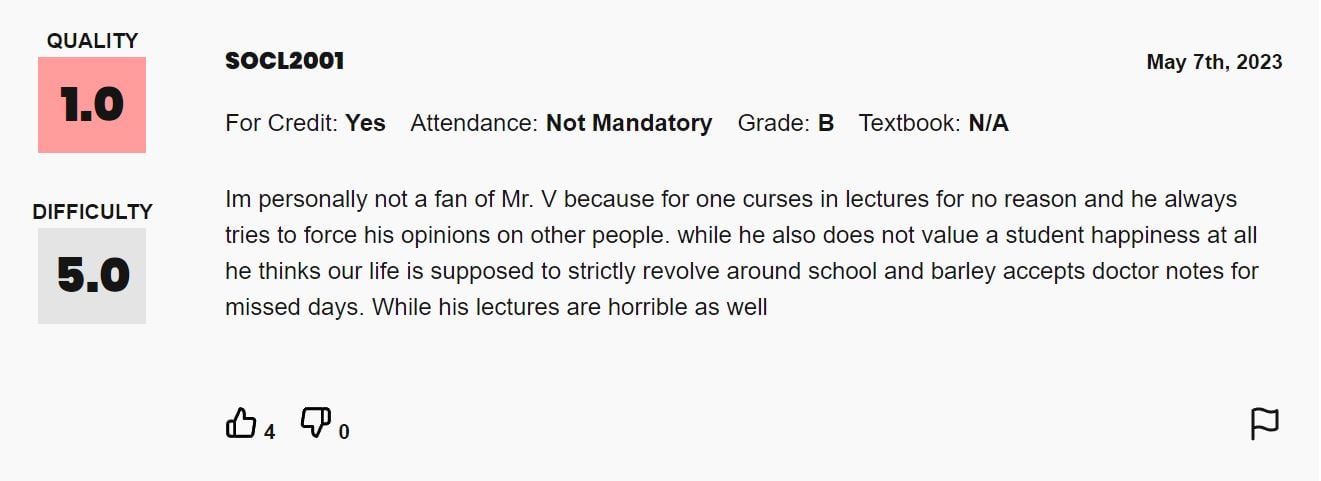The width and height of the screenshot is (1321, 481).
Task: Click the gray 5.0 difficulty score box
Action: pyautogui.click(x=92, y=276)
